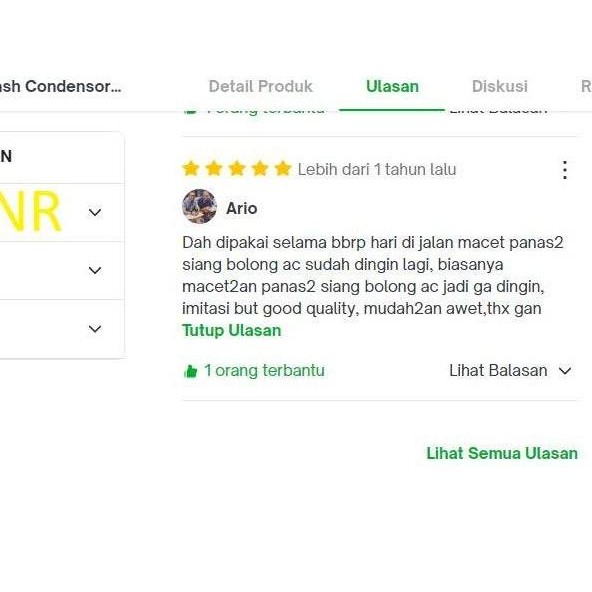
Task: Click the third yellow star of the rating
Action: tap(237, 169)
